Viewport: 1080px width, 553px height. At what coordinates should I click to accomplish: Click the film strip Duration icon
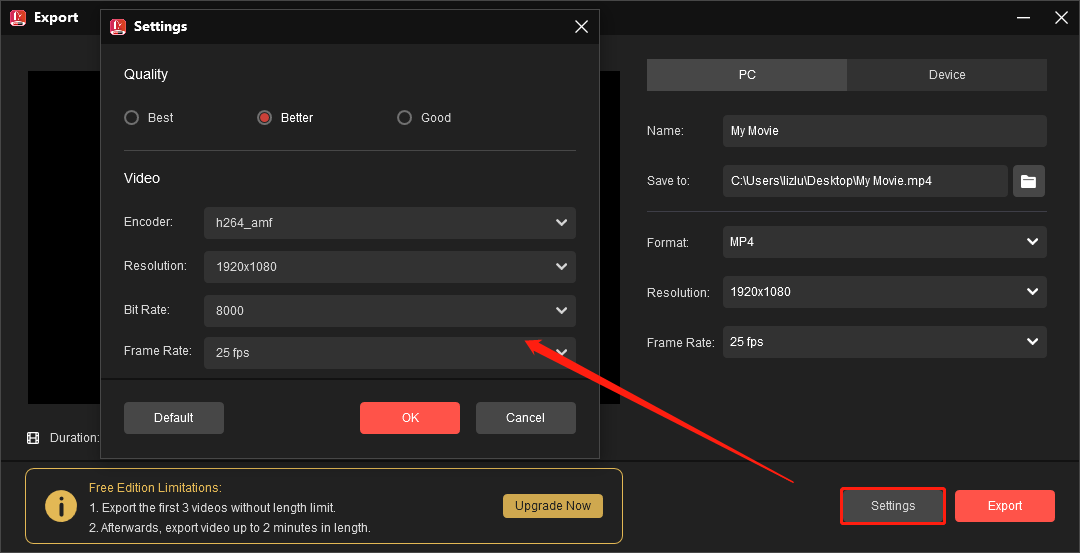pos(33,437)
